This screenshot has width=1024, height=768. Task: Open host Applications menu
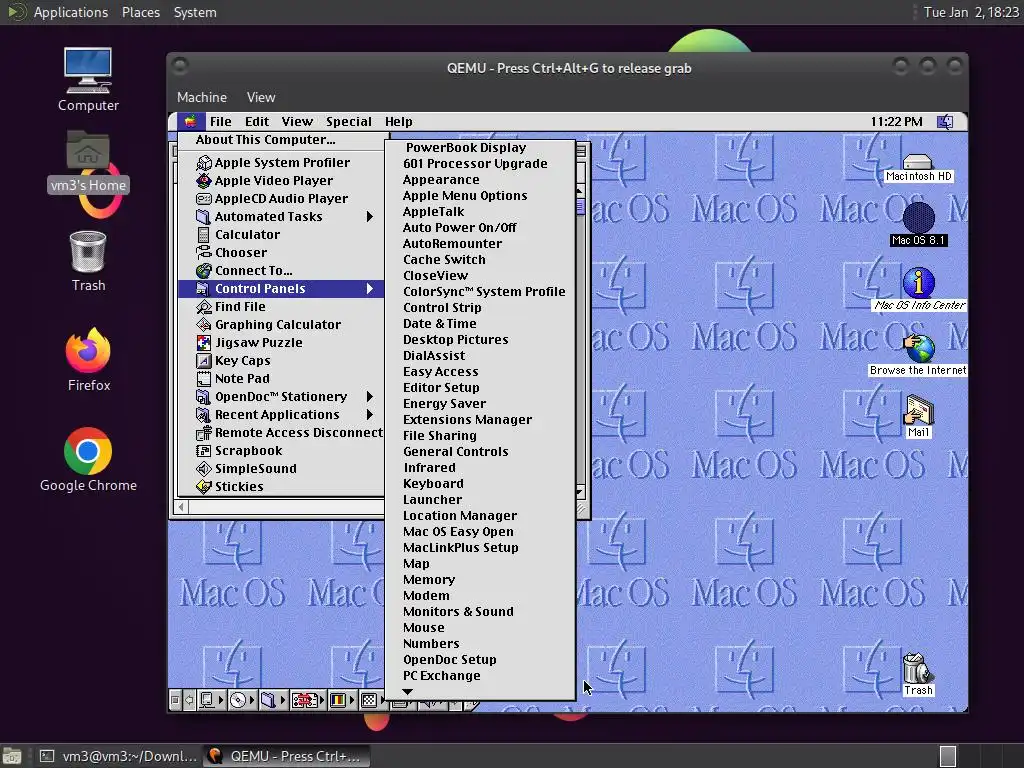point(71,12)
